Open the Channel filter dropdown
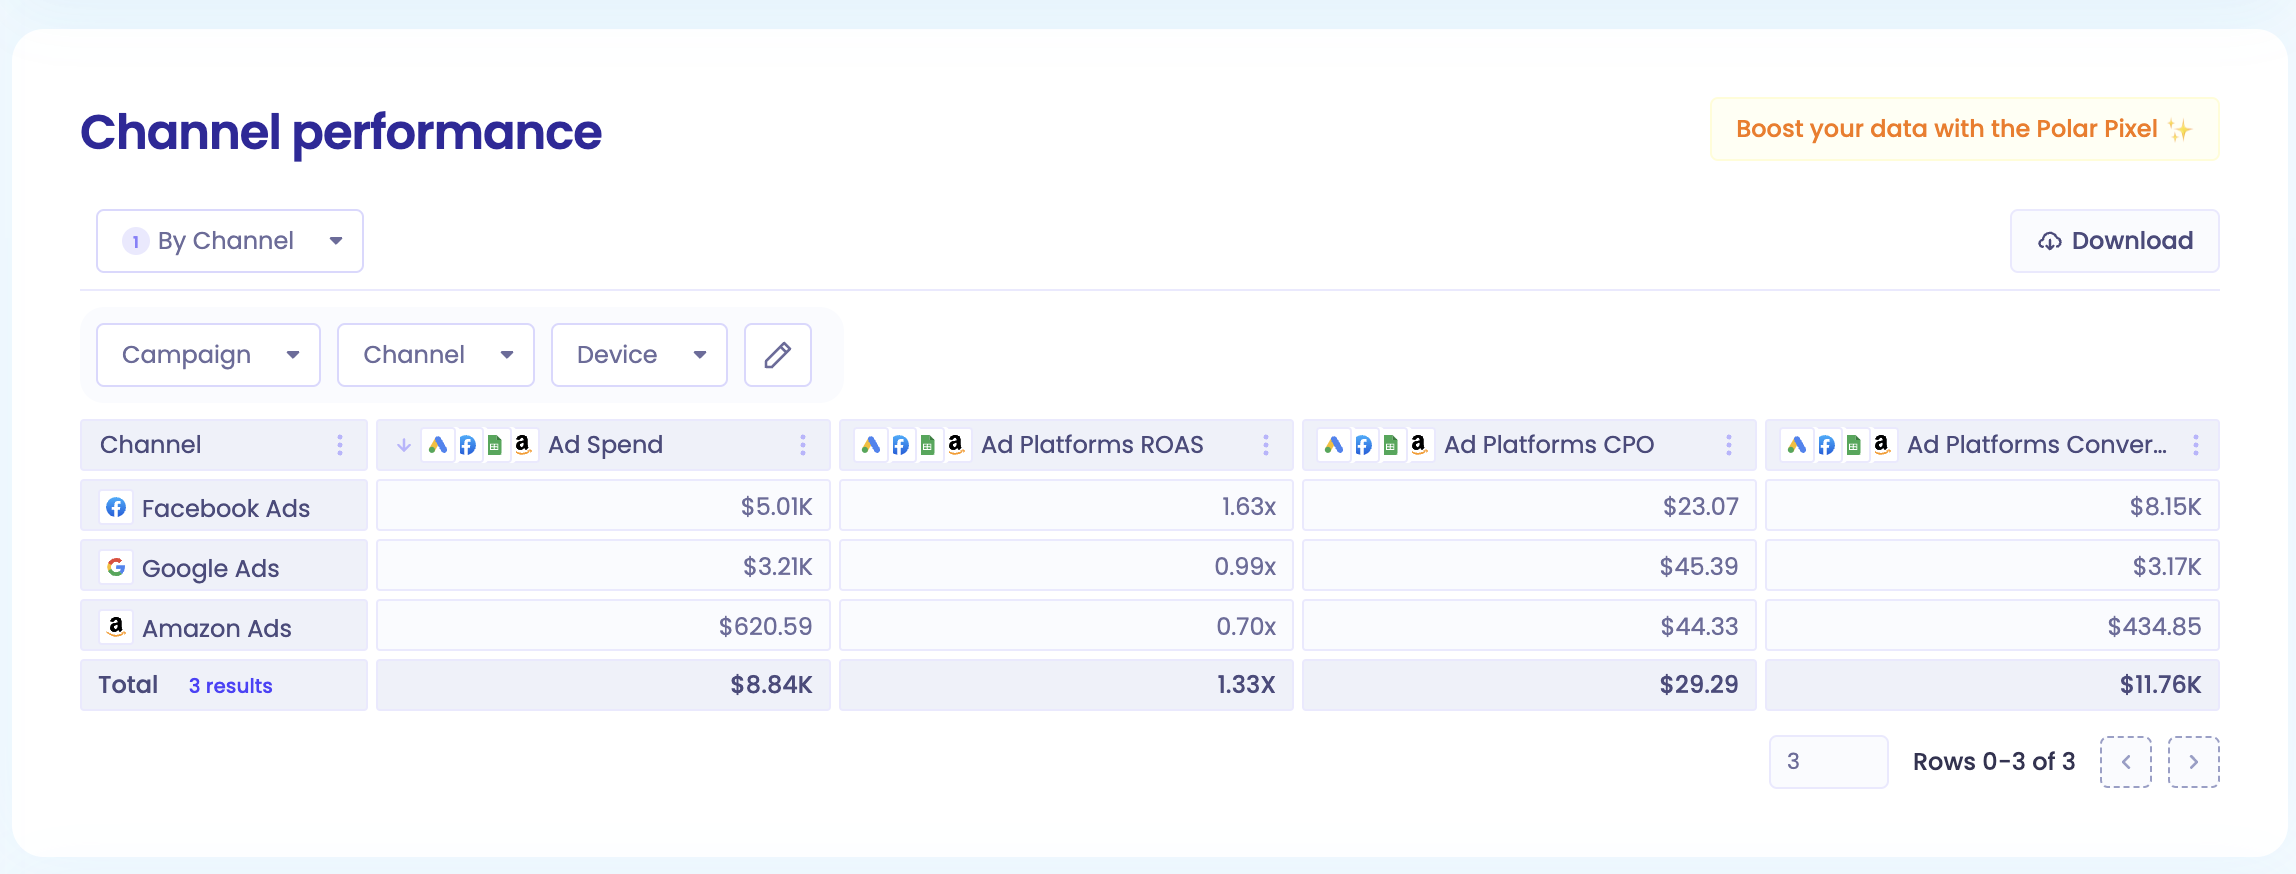This screenshot has height=874, width=2296. [436, 355]
